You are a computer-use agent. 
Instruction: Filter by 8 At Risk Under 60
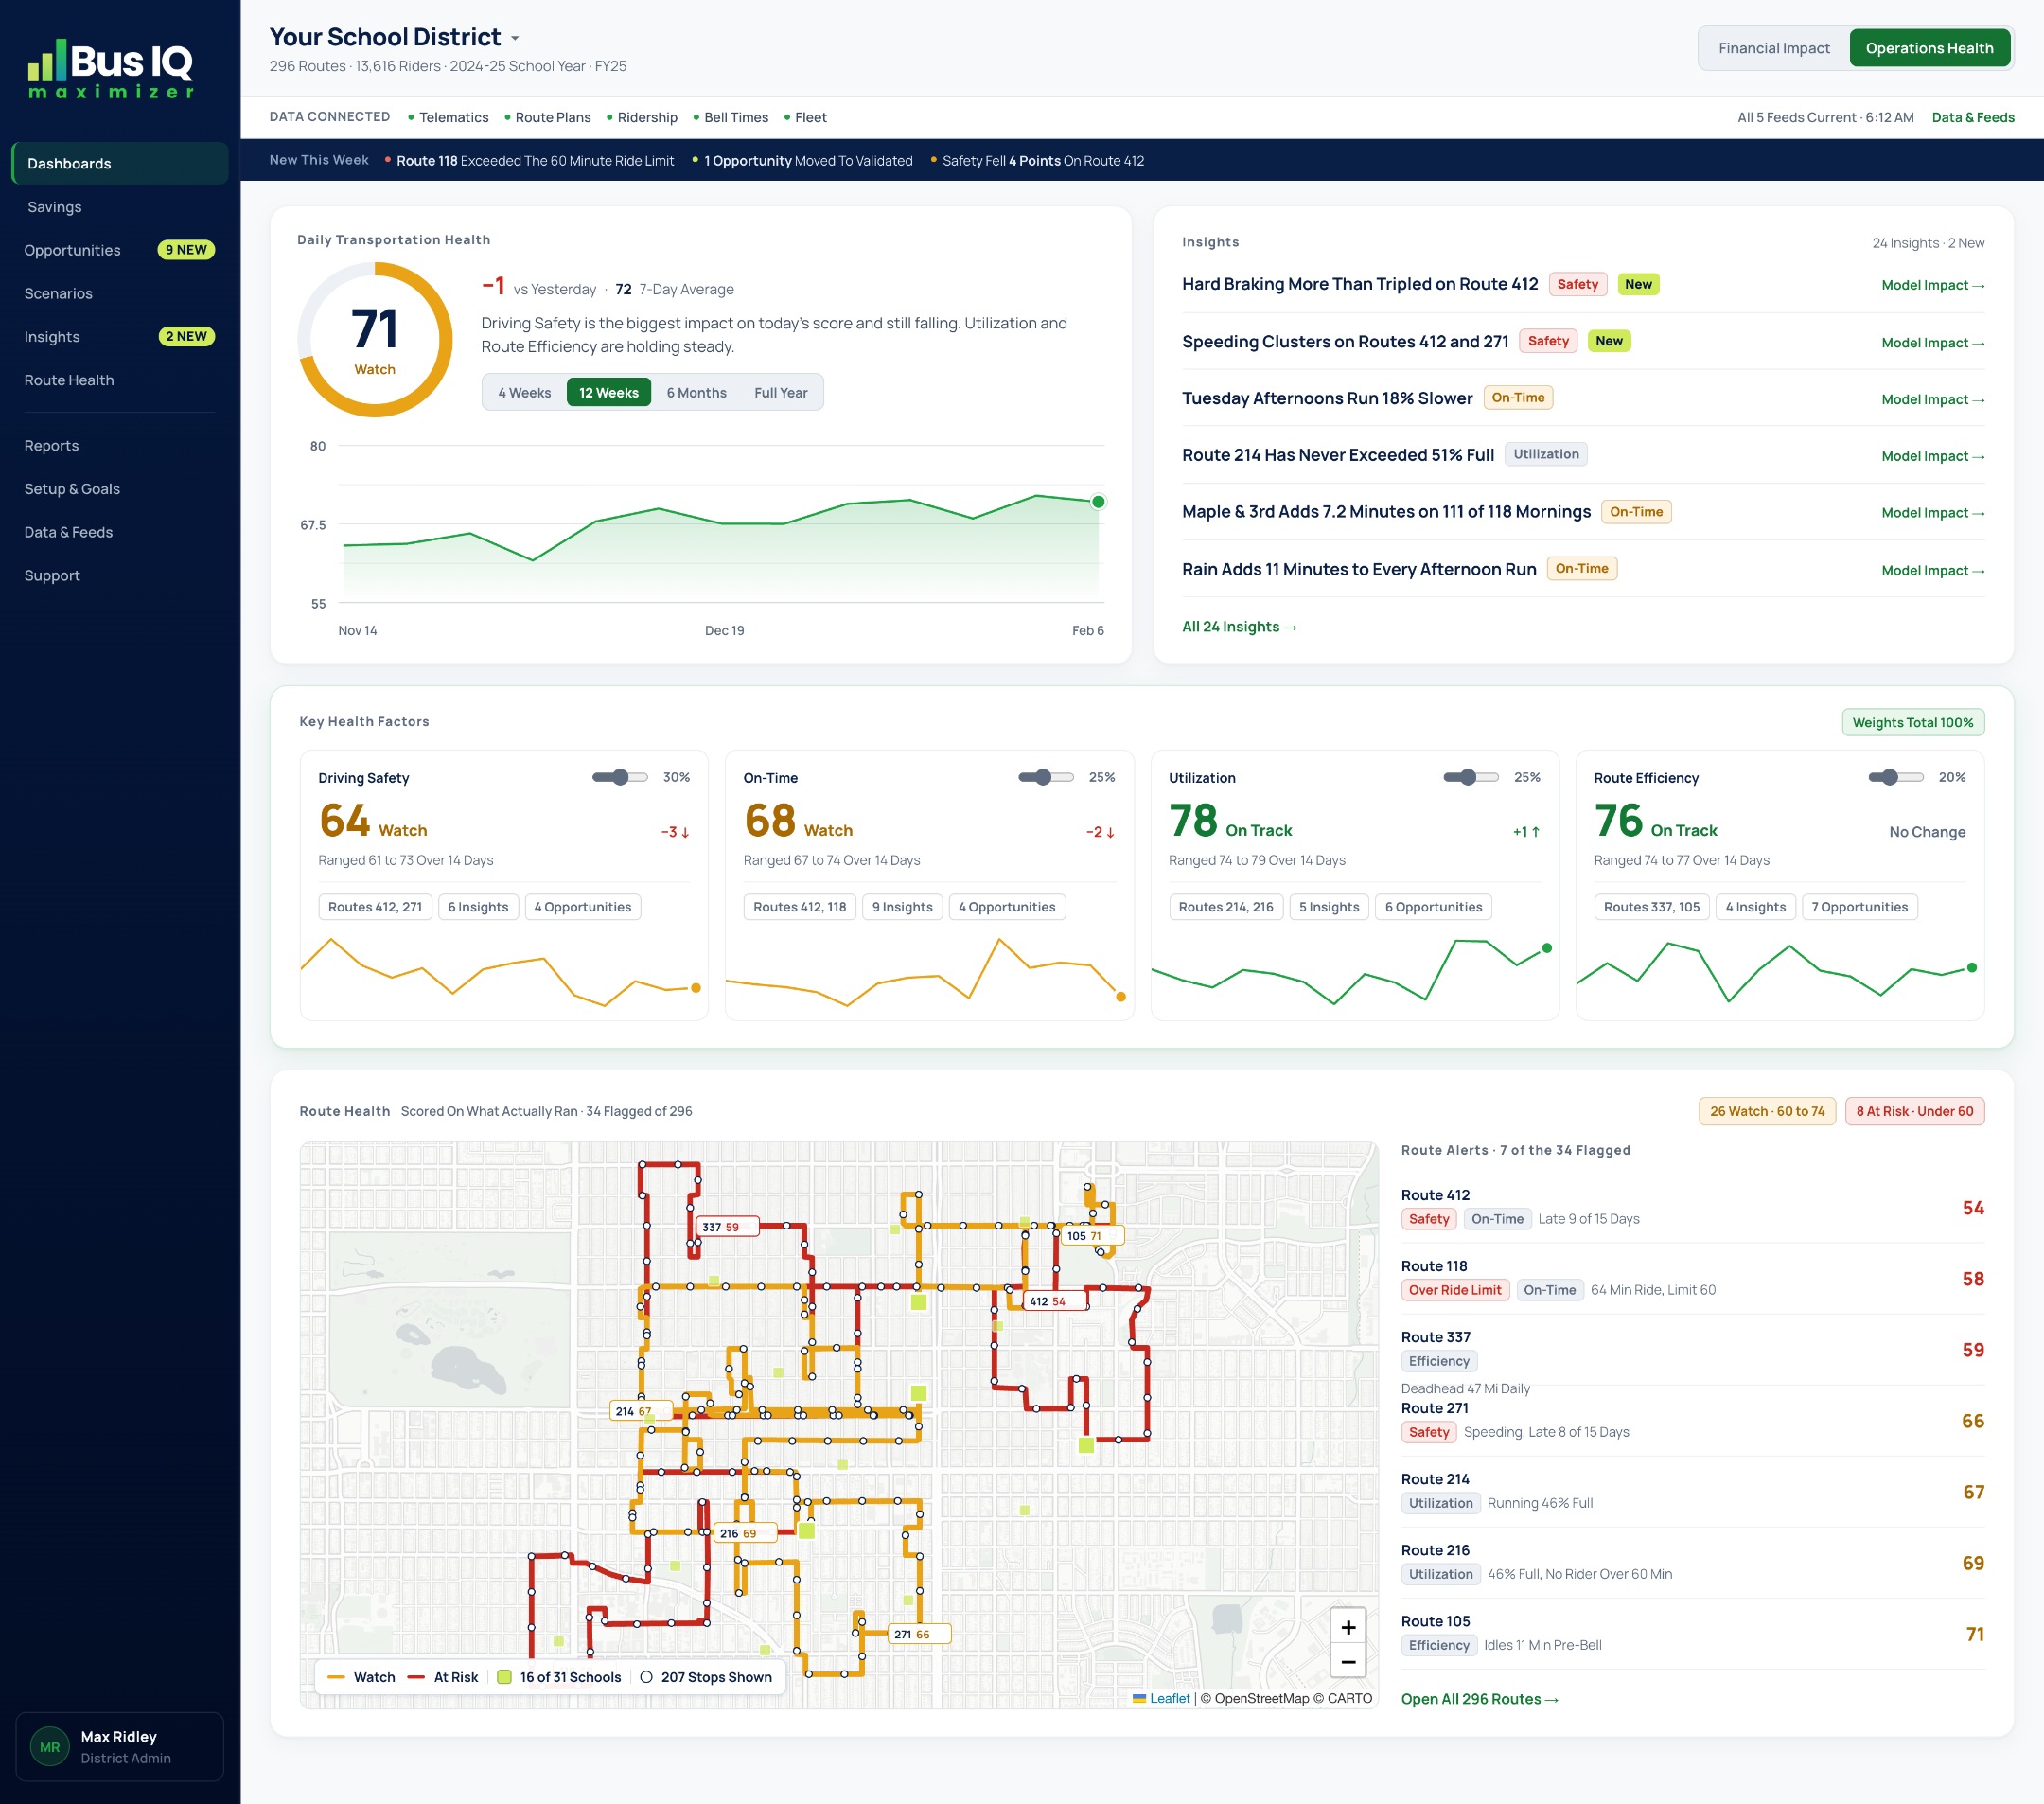[1914, 1111]
